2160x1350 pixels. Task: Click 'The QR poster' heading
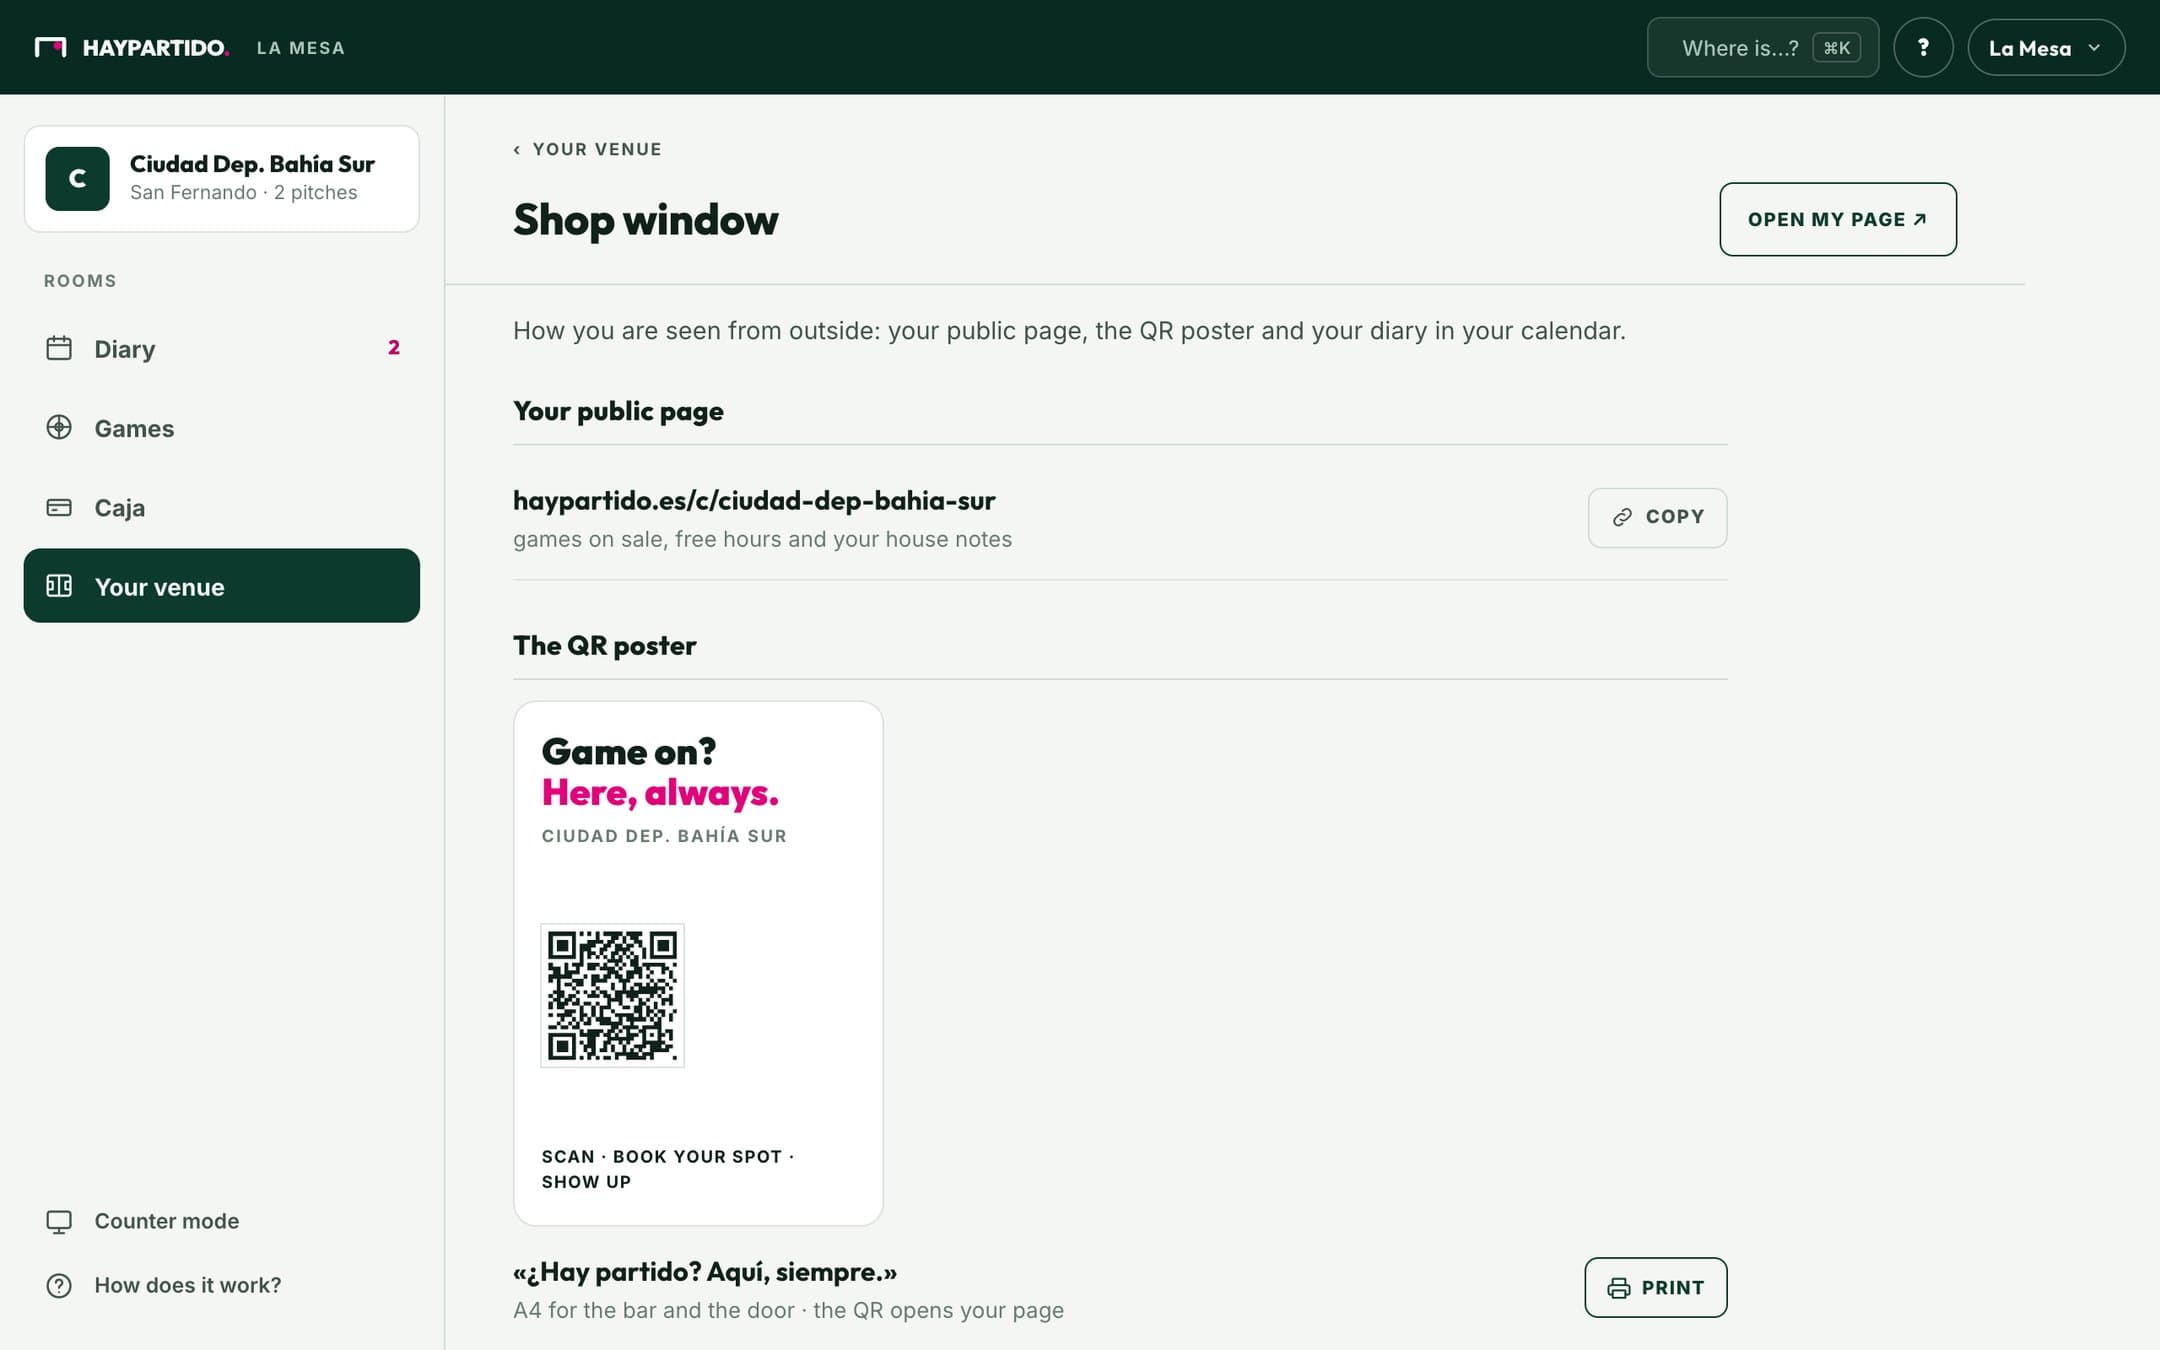[x=604, y=646]
